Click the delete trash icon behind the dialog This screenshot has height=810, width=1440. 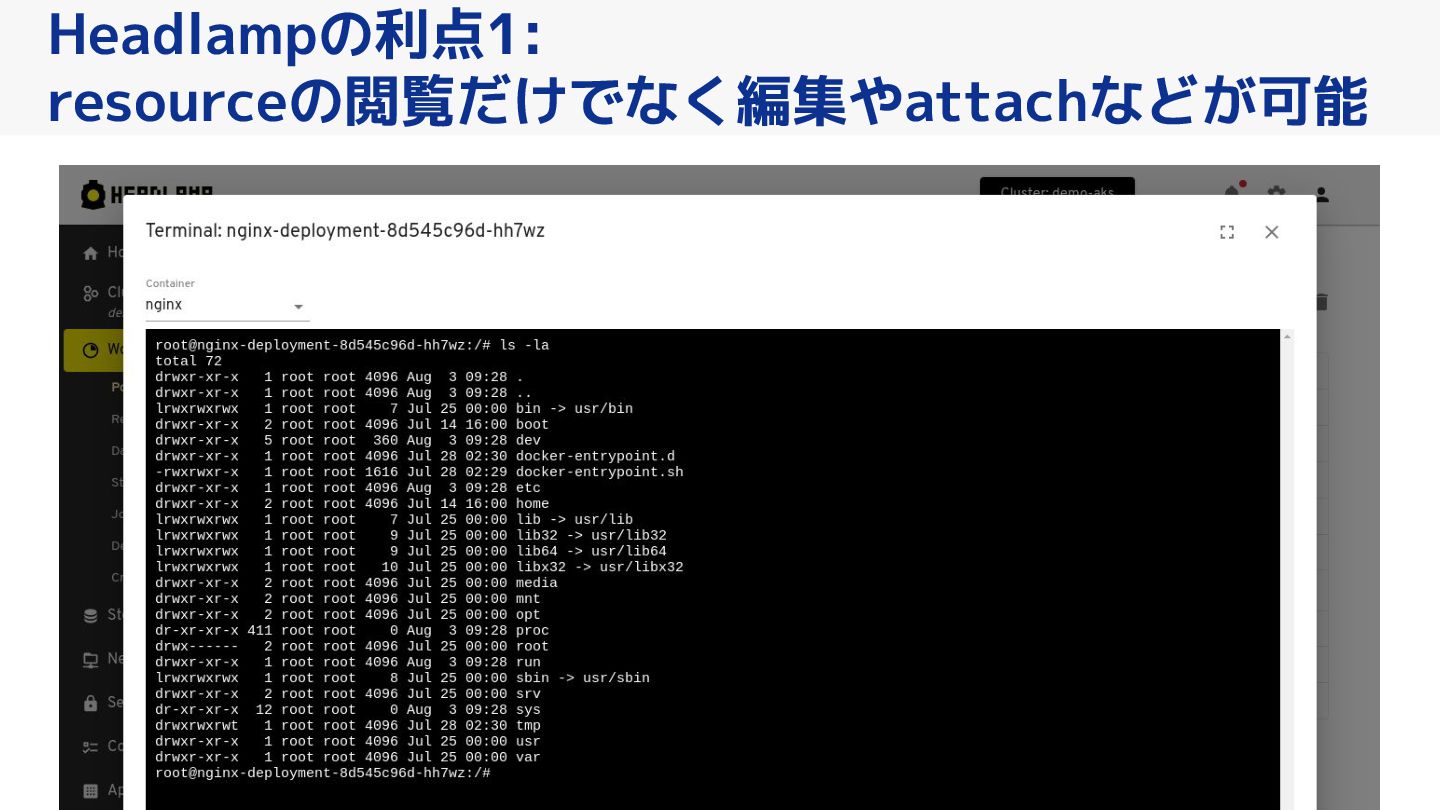click(x=1322, y=301)
